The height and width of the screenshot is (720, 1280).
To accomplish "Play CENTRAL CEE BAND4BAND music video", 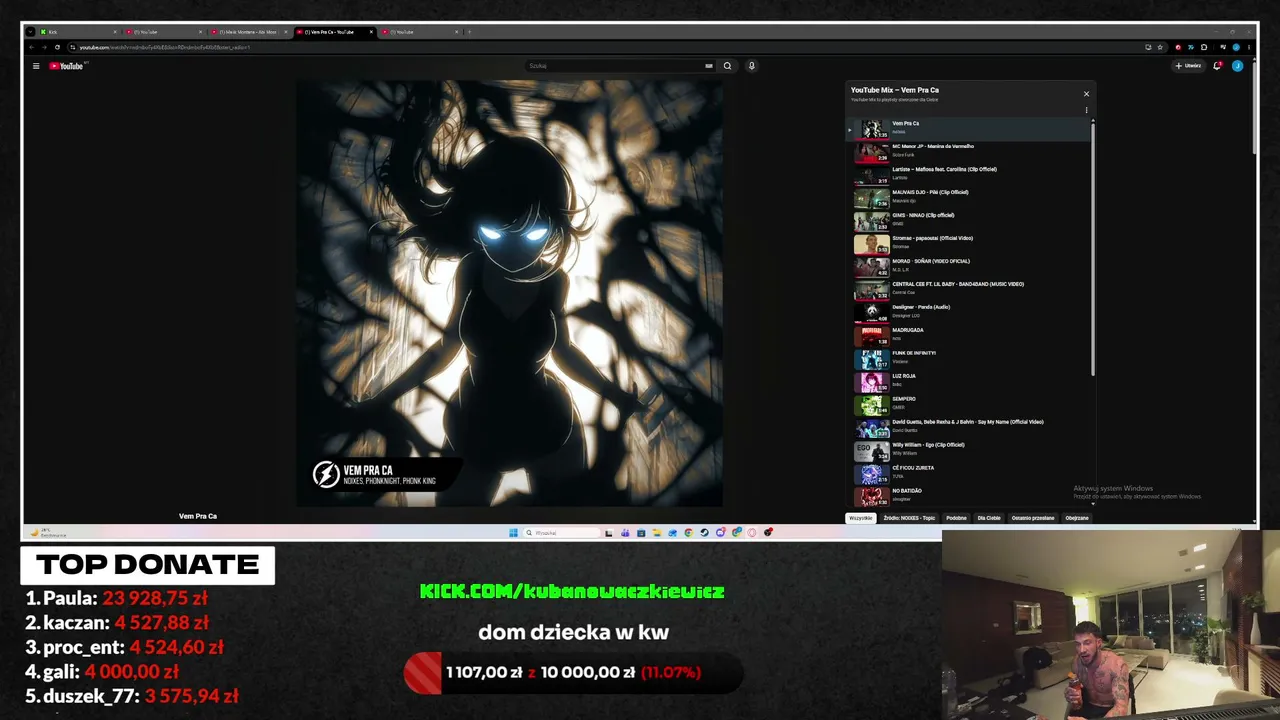I will click(968, 289).
